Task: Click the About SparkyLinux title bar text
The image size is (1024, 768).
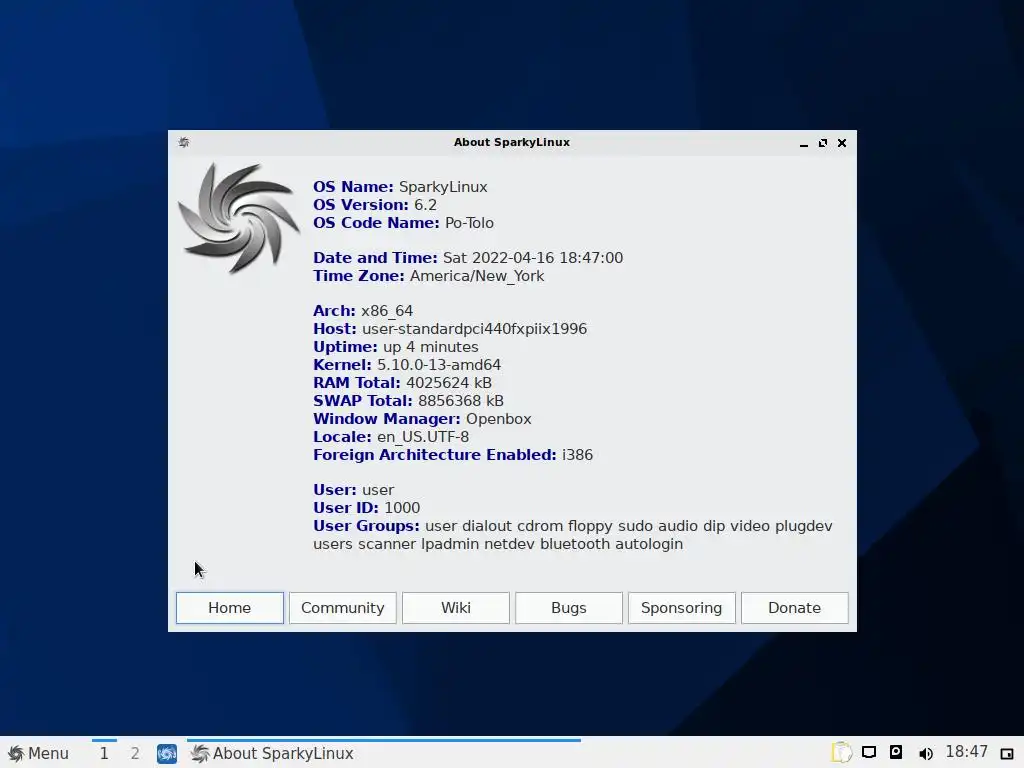Action: [512, 142]
